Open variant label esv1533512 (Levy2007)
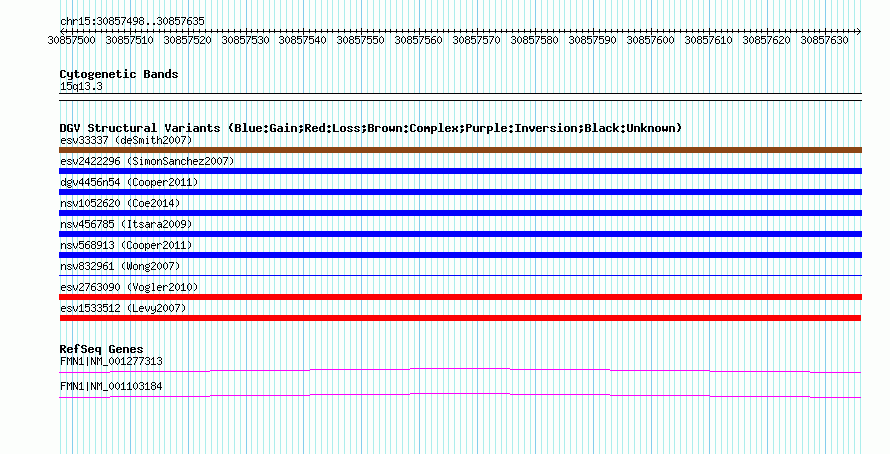Viewport: 890px width, 454px height. 123,308
